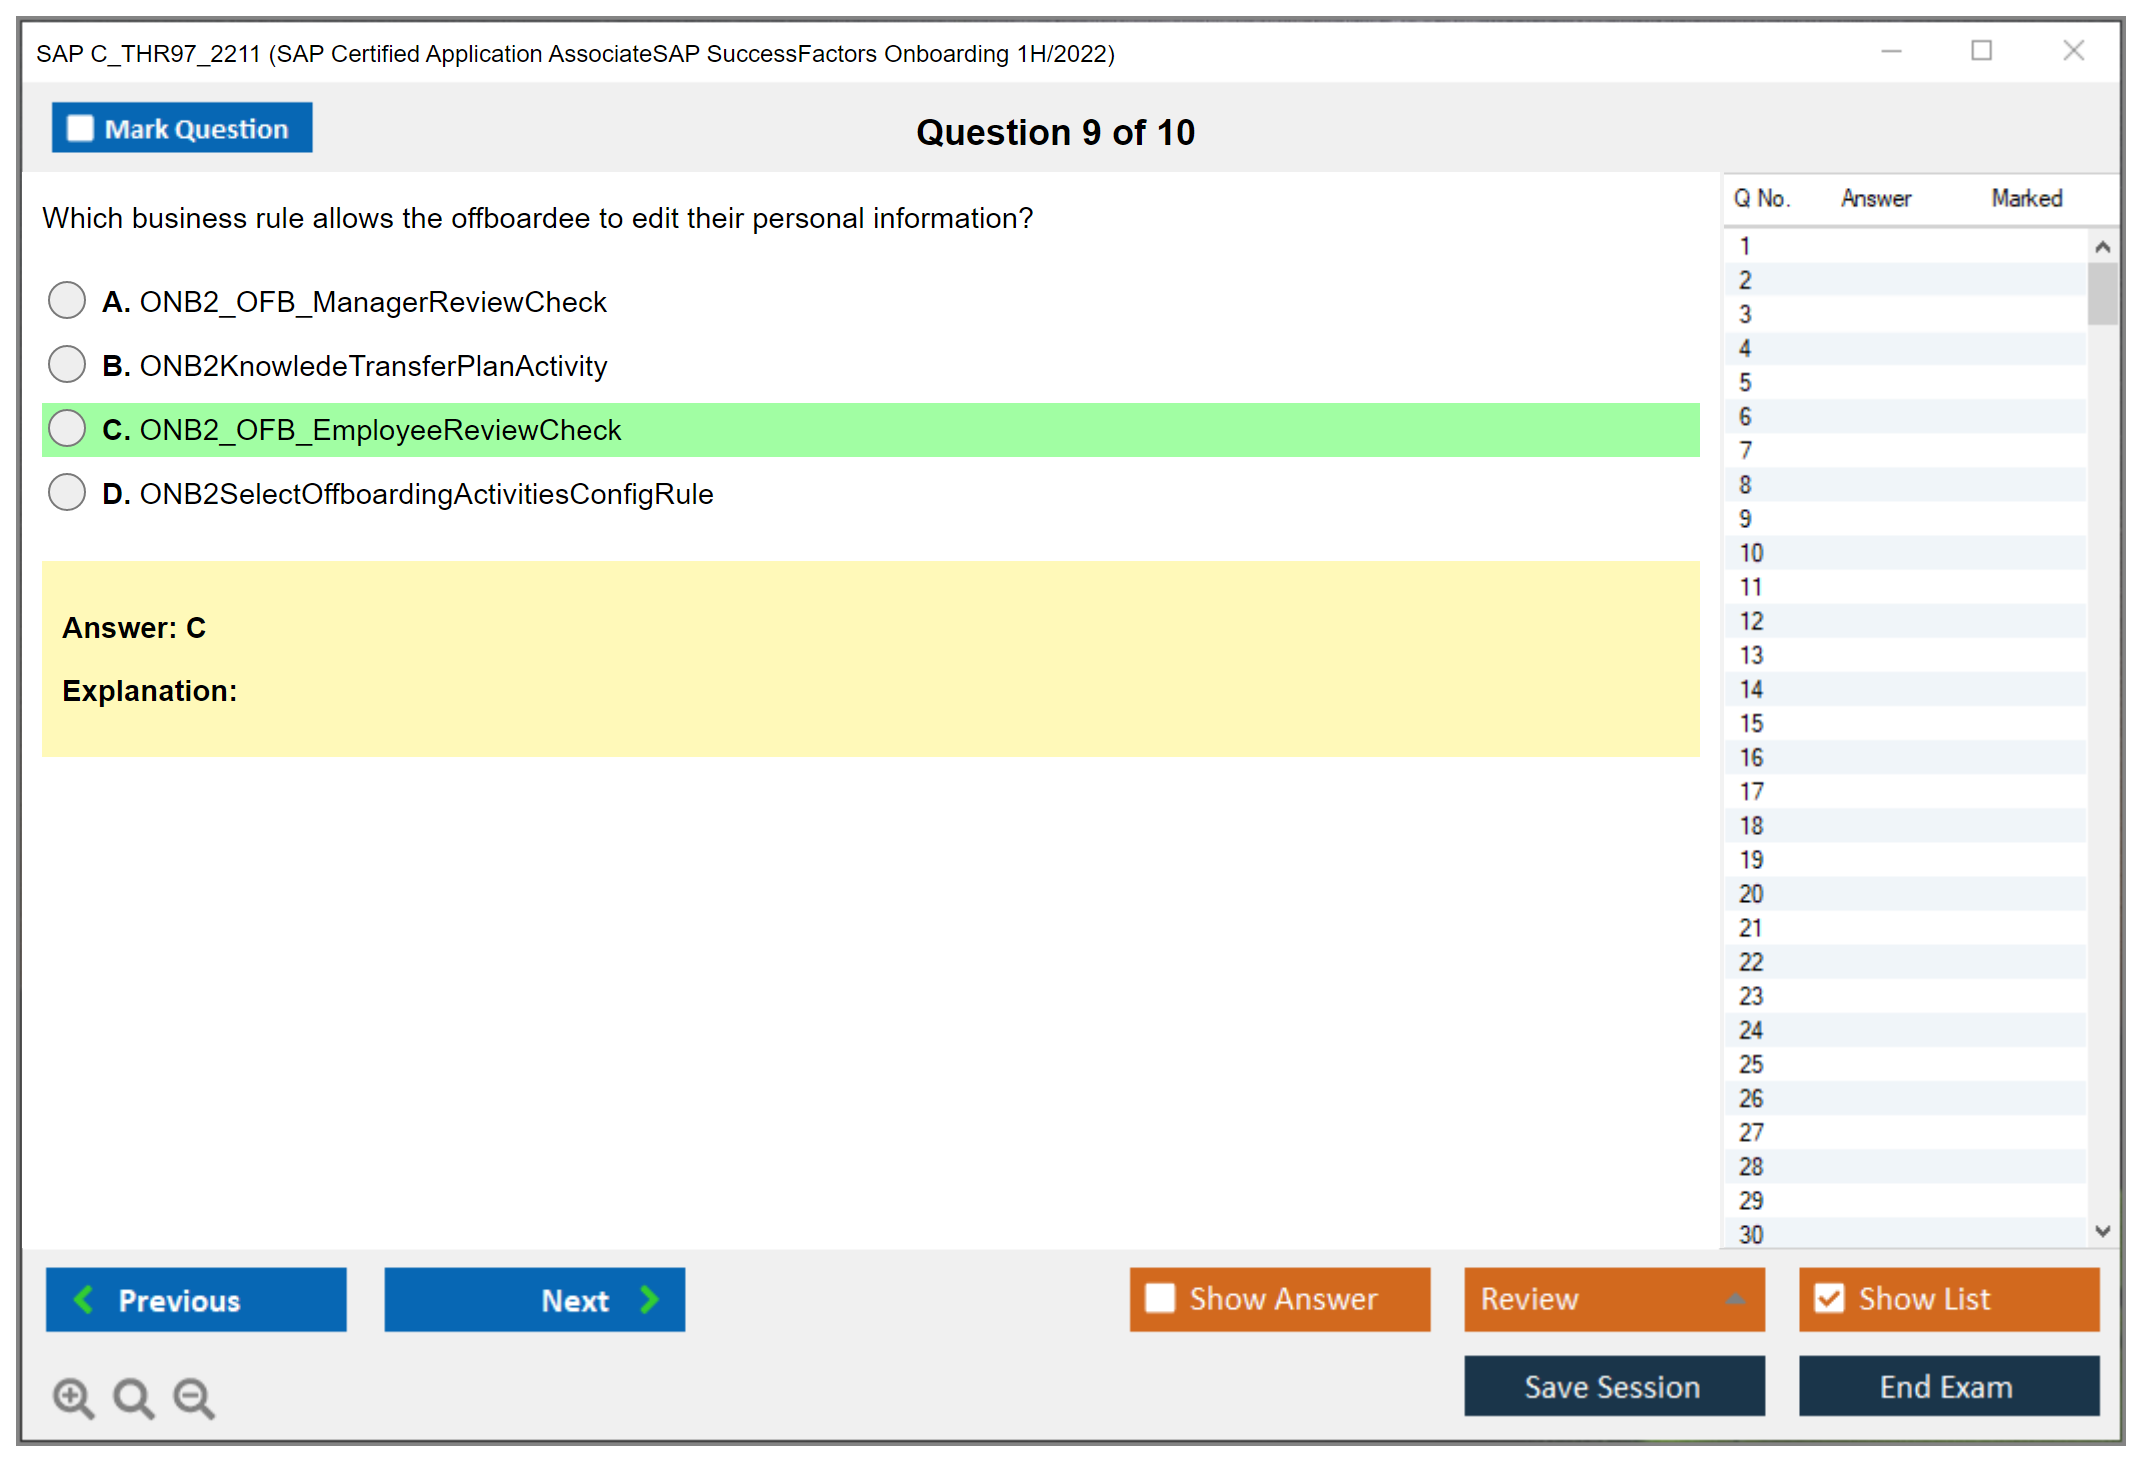2150x1470 pixels.
Task: Close the exam window
Action: coord(2073,51)
